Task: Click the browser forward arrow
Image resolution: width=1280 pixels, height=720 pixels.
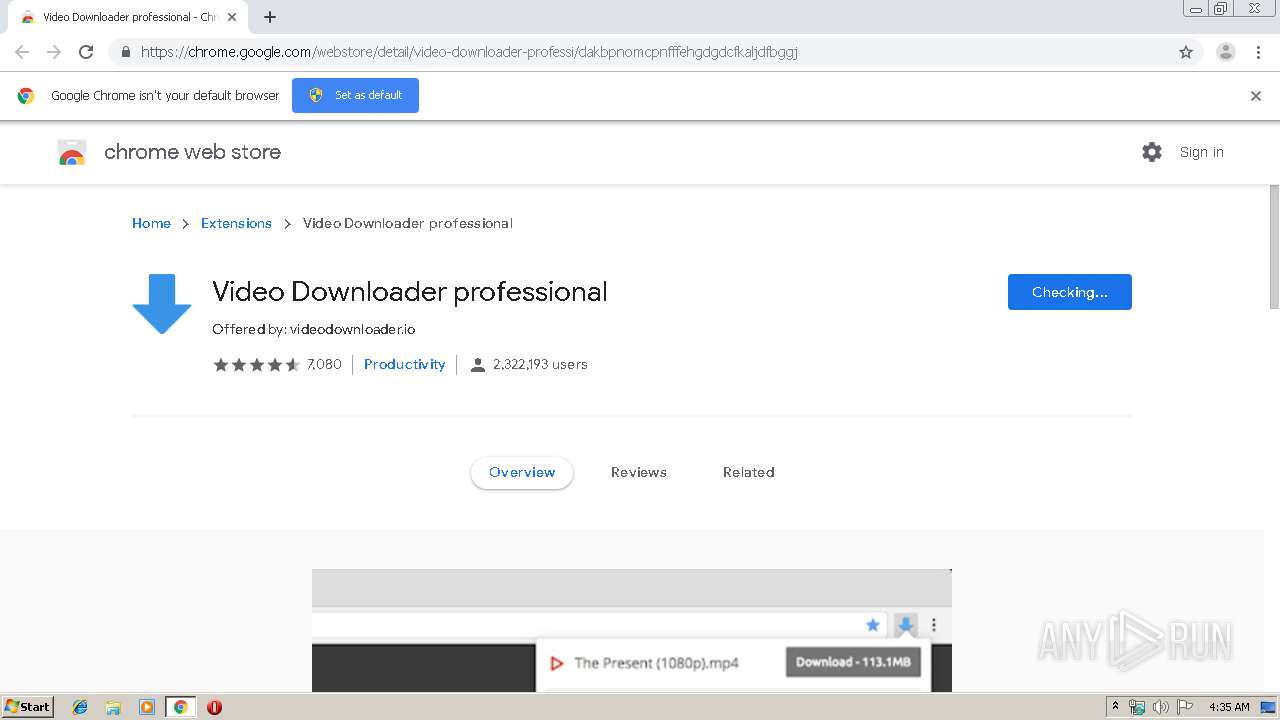Action: pyautogui.click(x=54, y=52)
